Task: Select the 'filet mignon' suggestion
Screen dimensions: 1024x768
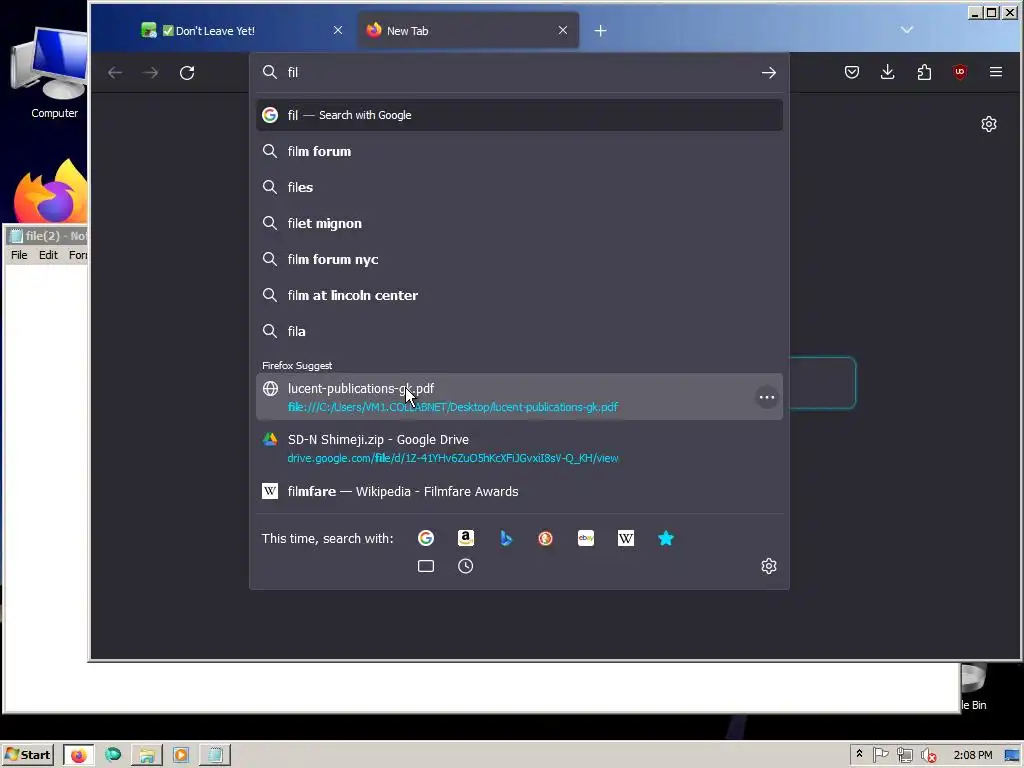Action: click(x=519, y=223)
